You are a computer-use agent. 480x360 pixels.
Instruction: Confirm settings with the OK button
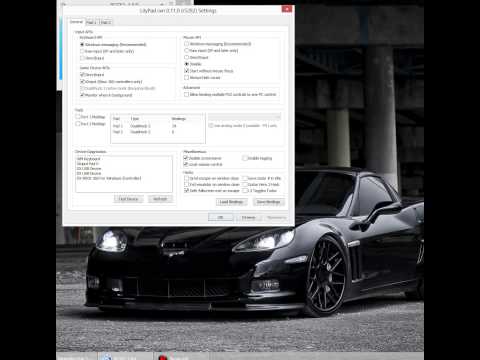click(x=220, y=217)
